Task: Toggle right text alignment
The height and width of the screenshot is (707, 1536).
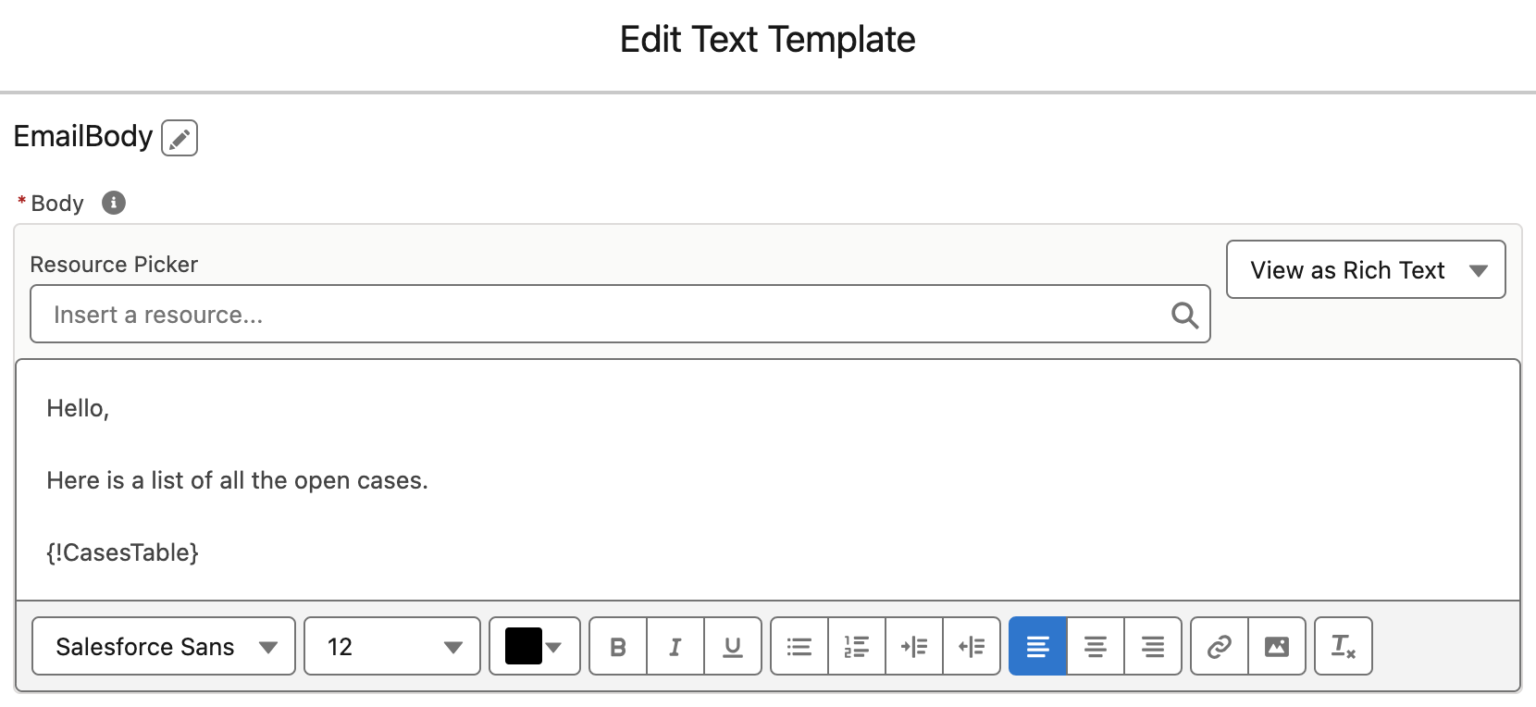Action: [1153, 646]
